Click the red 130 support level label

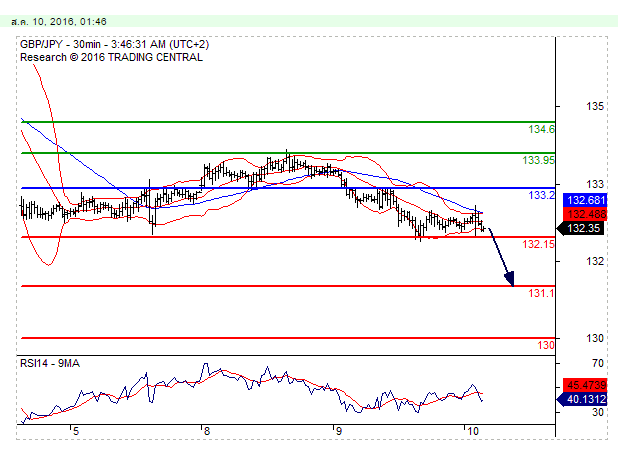(x=546, y=345)
